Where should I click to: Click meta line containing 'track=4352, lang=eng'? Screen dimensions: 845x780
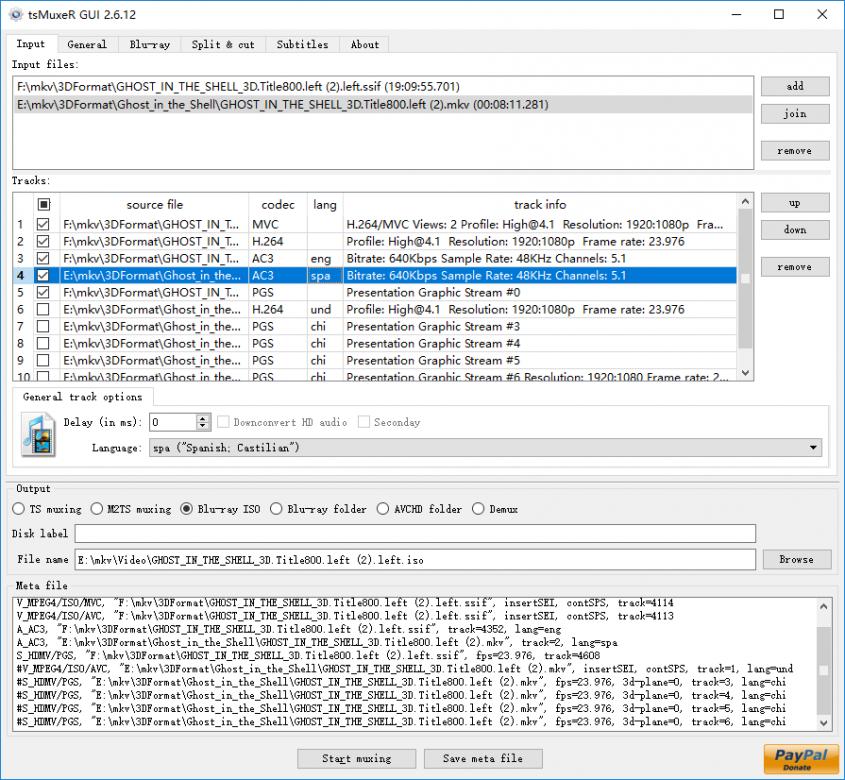coord(289,629)
